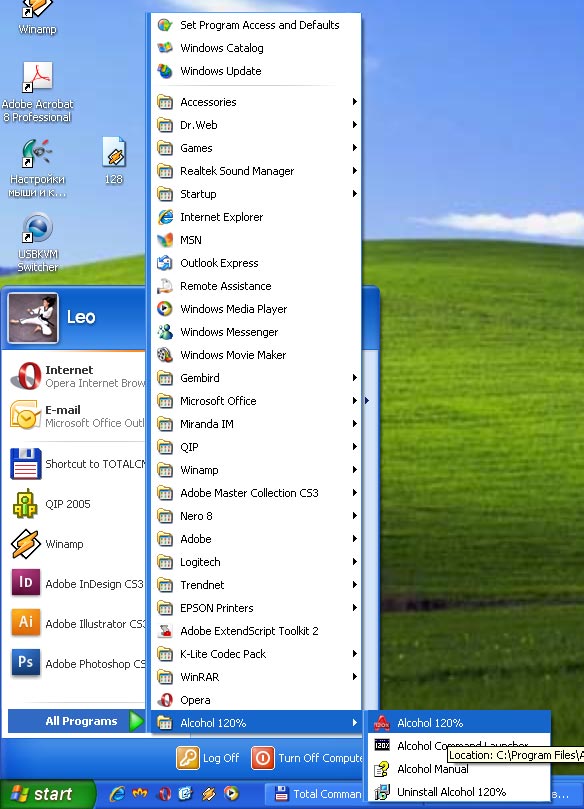Click the Log Off button
Screen dimensions: 584x809
[x=208, y=758]
